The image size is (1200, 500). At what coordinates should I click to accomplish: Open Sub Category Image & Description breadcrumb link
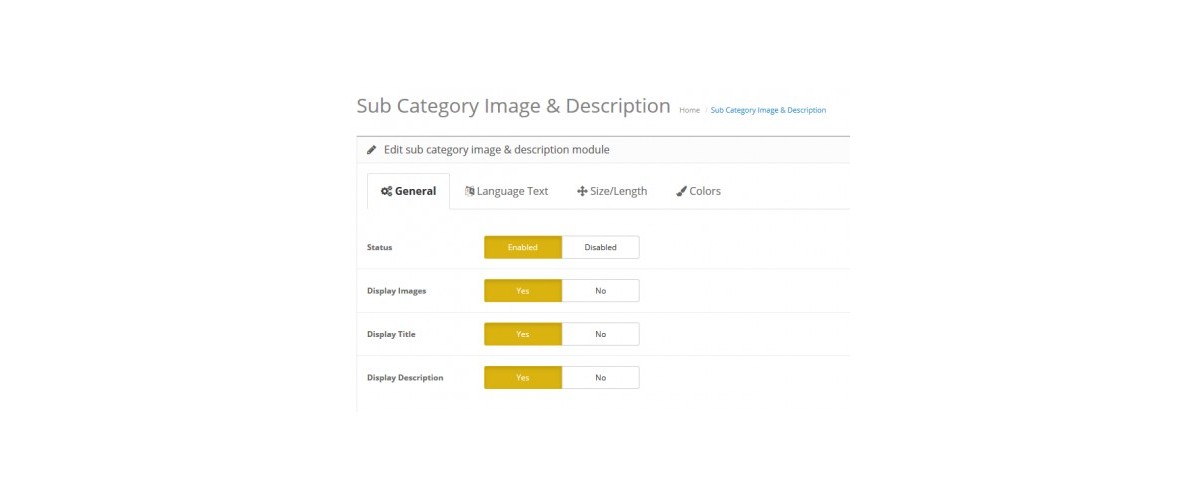(768, 110)
